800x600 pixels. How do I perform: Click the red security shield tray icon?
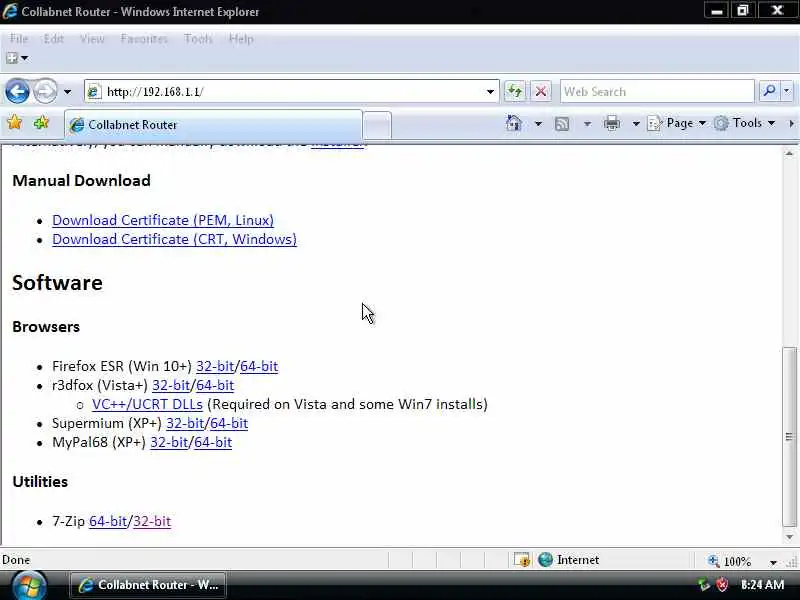coord(722,585)
